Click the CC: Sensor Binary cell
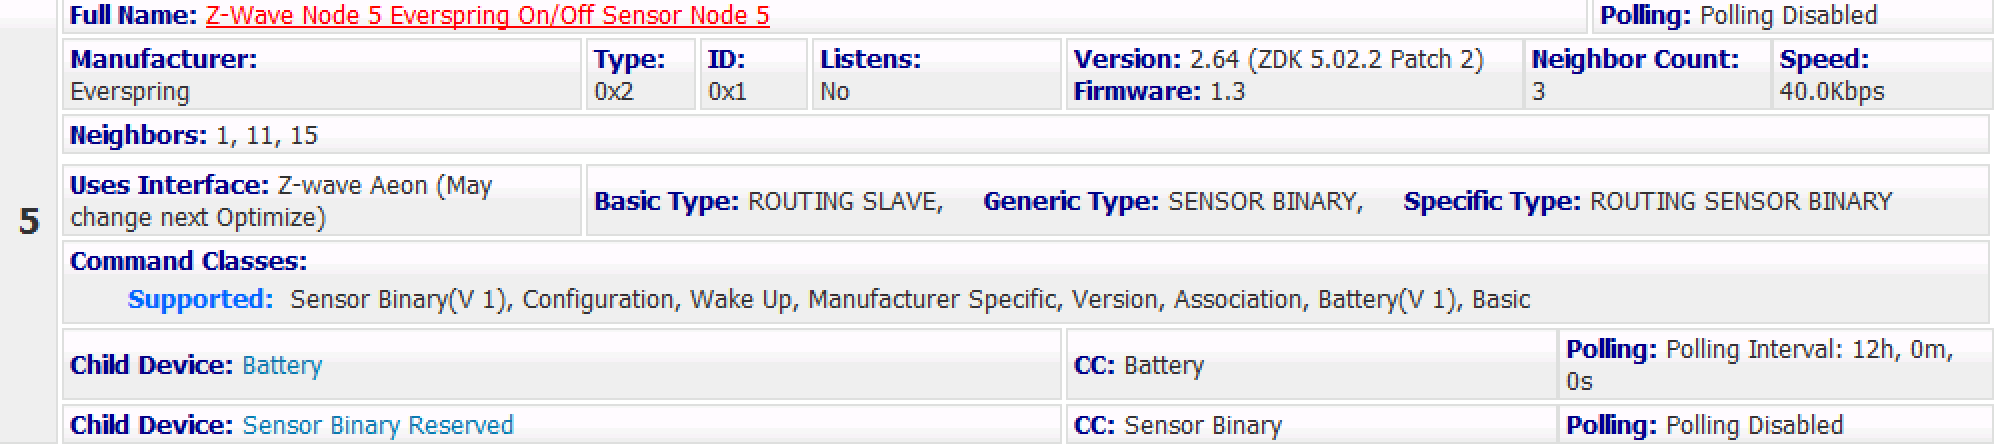Image resolution: width=1996 pixels, height=448 pixels. (x=1311, y=425)
